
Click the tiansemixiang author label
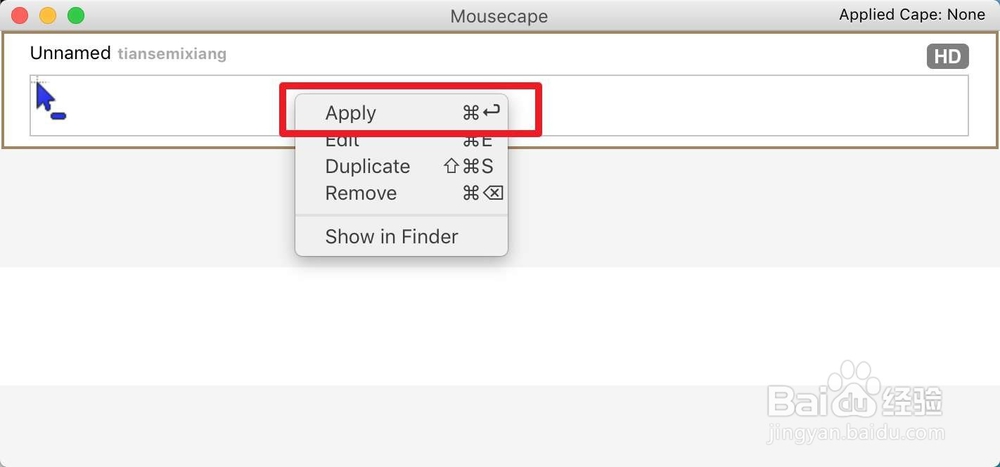(172, 54)
